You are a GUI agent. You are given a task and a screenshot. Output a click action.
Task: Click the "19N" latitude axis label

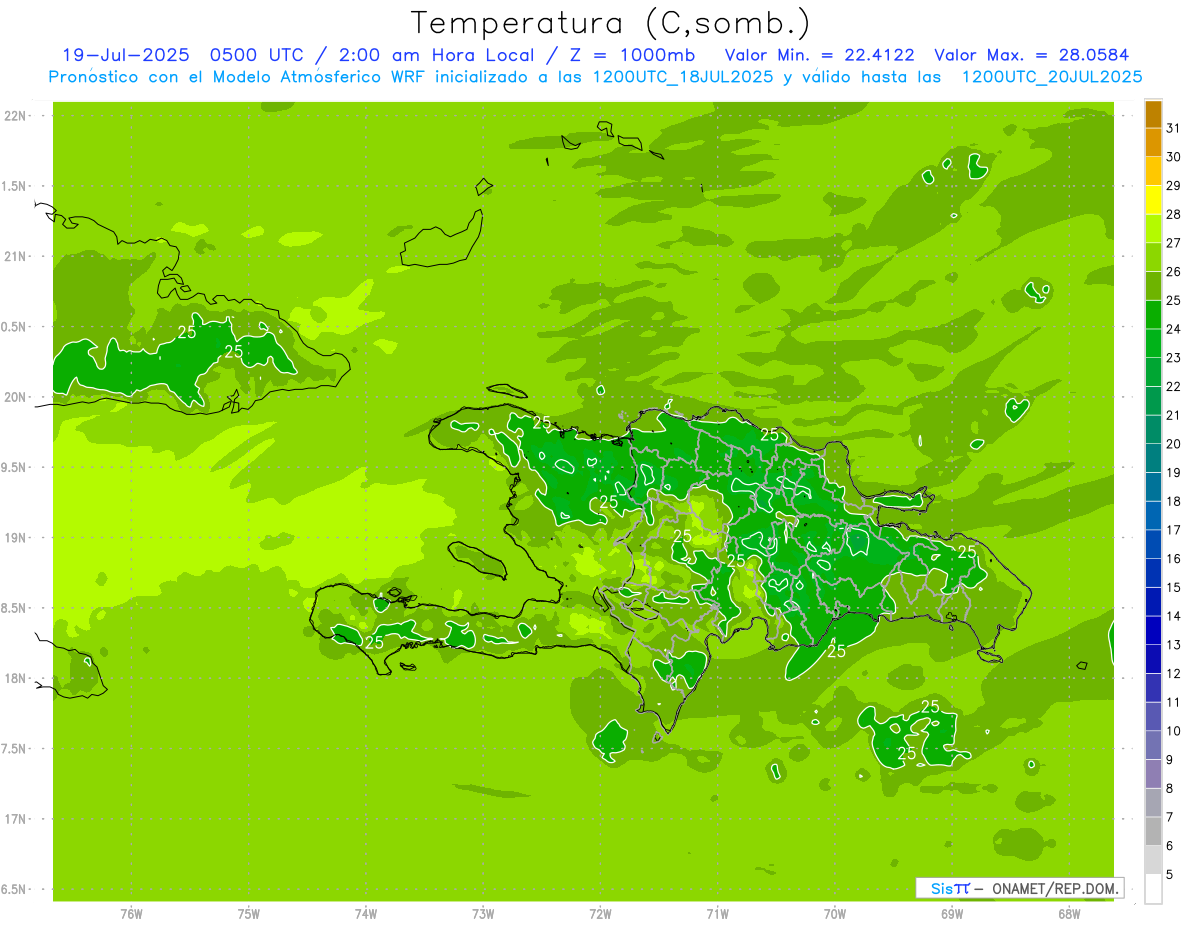(16, 538)
